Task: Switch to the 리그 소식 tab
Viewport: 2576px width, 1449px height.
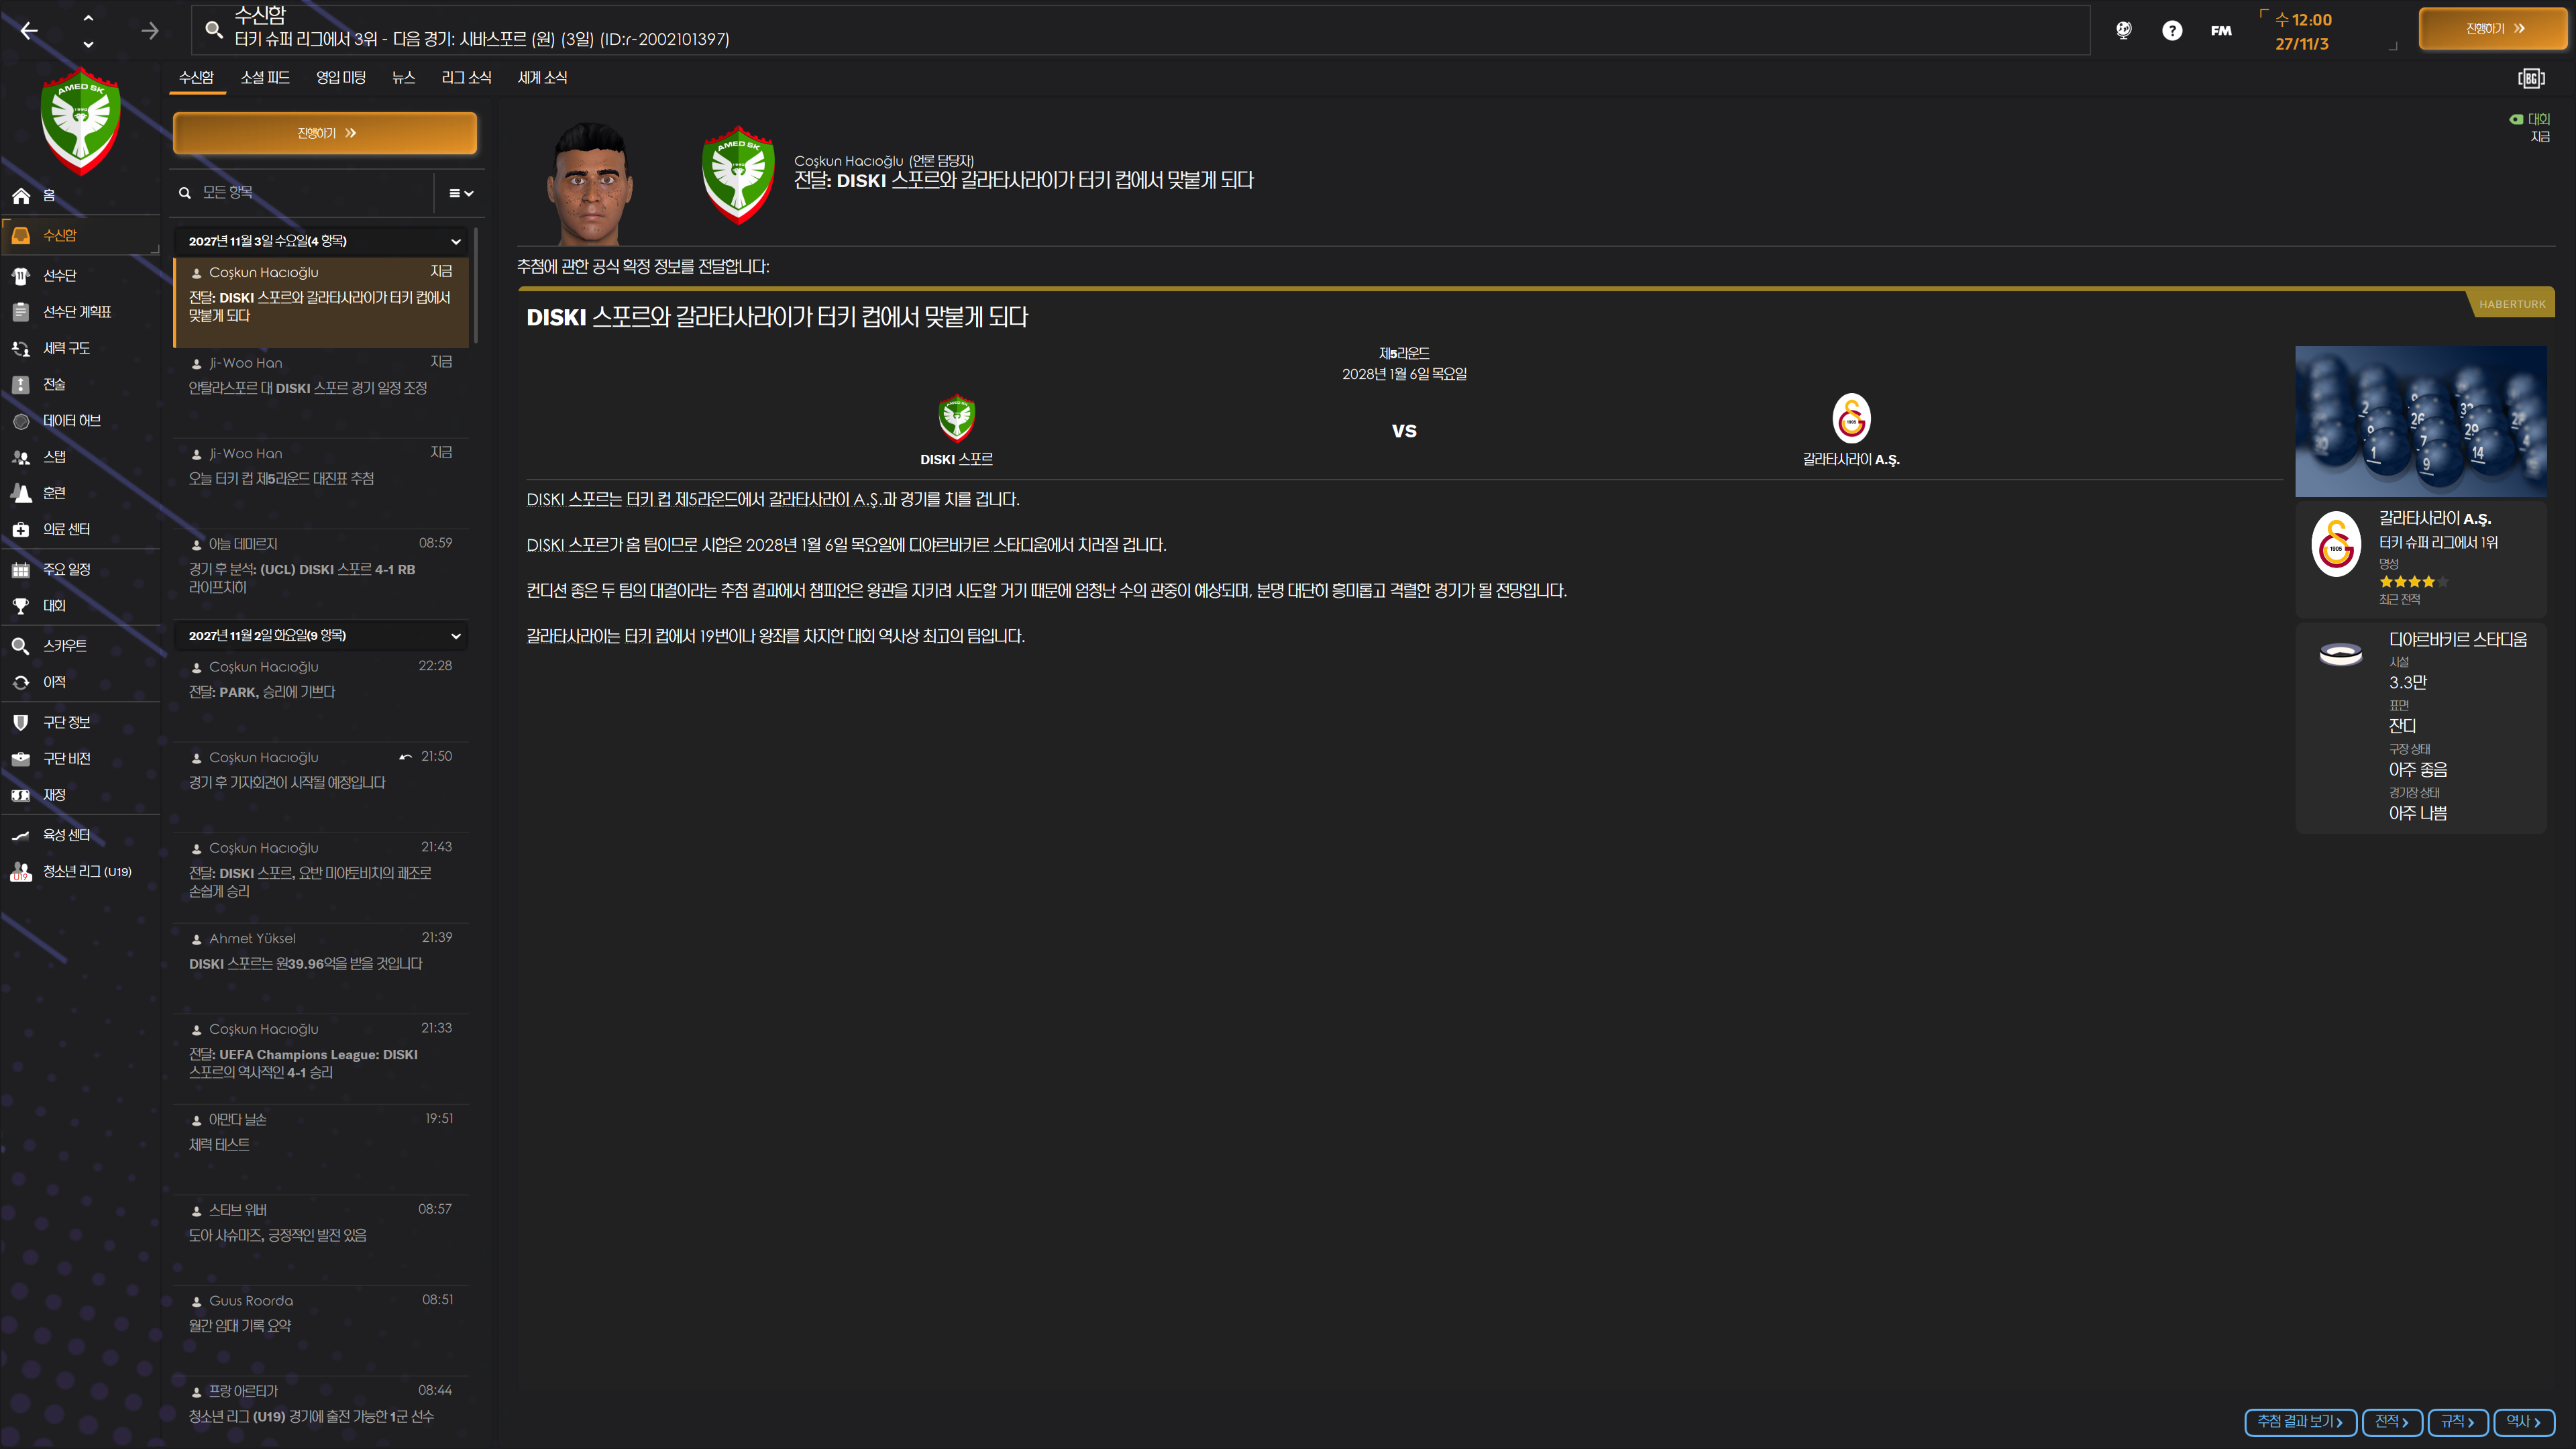Action: tap(466, 78)
